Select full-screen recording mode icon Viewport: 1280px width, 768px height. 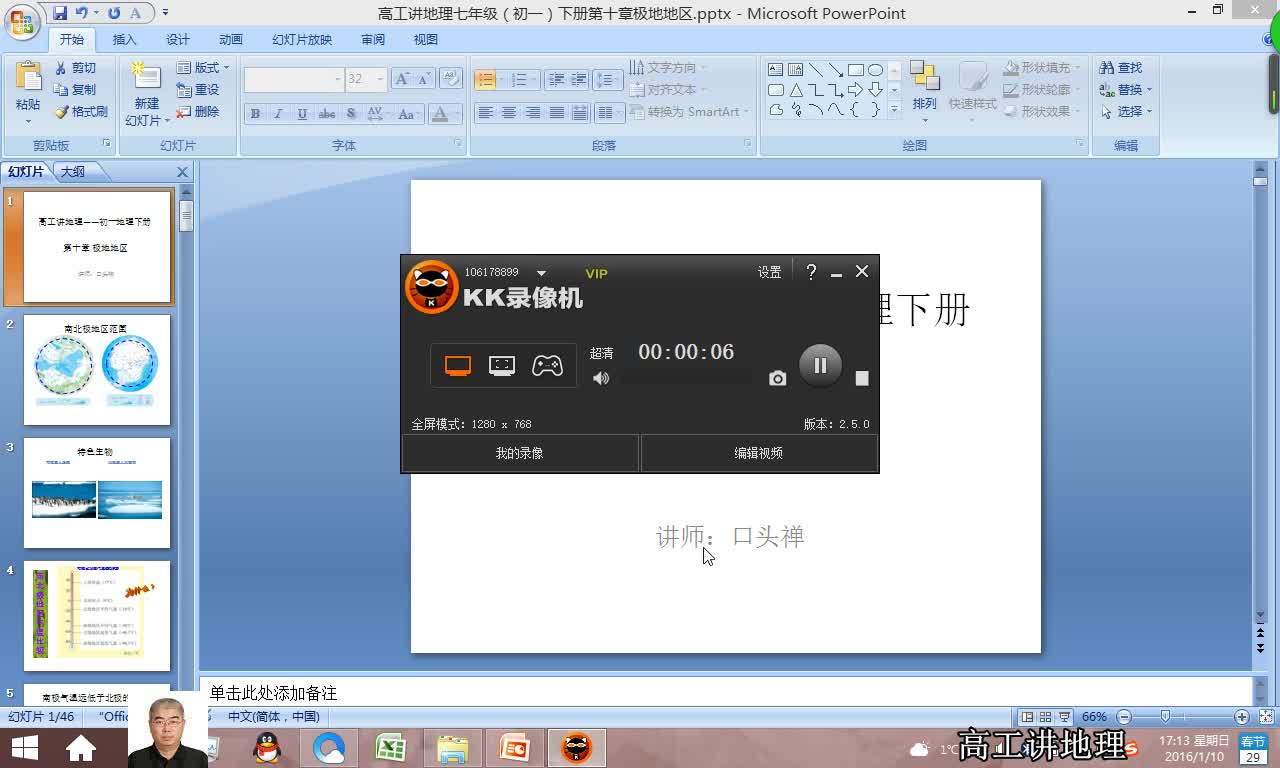(458, 366)
